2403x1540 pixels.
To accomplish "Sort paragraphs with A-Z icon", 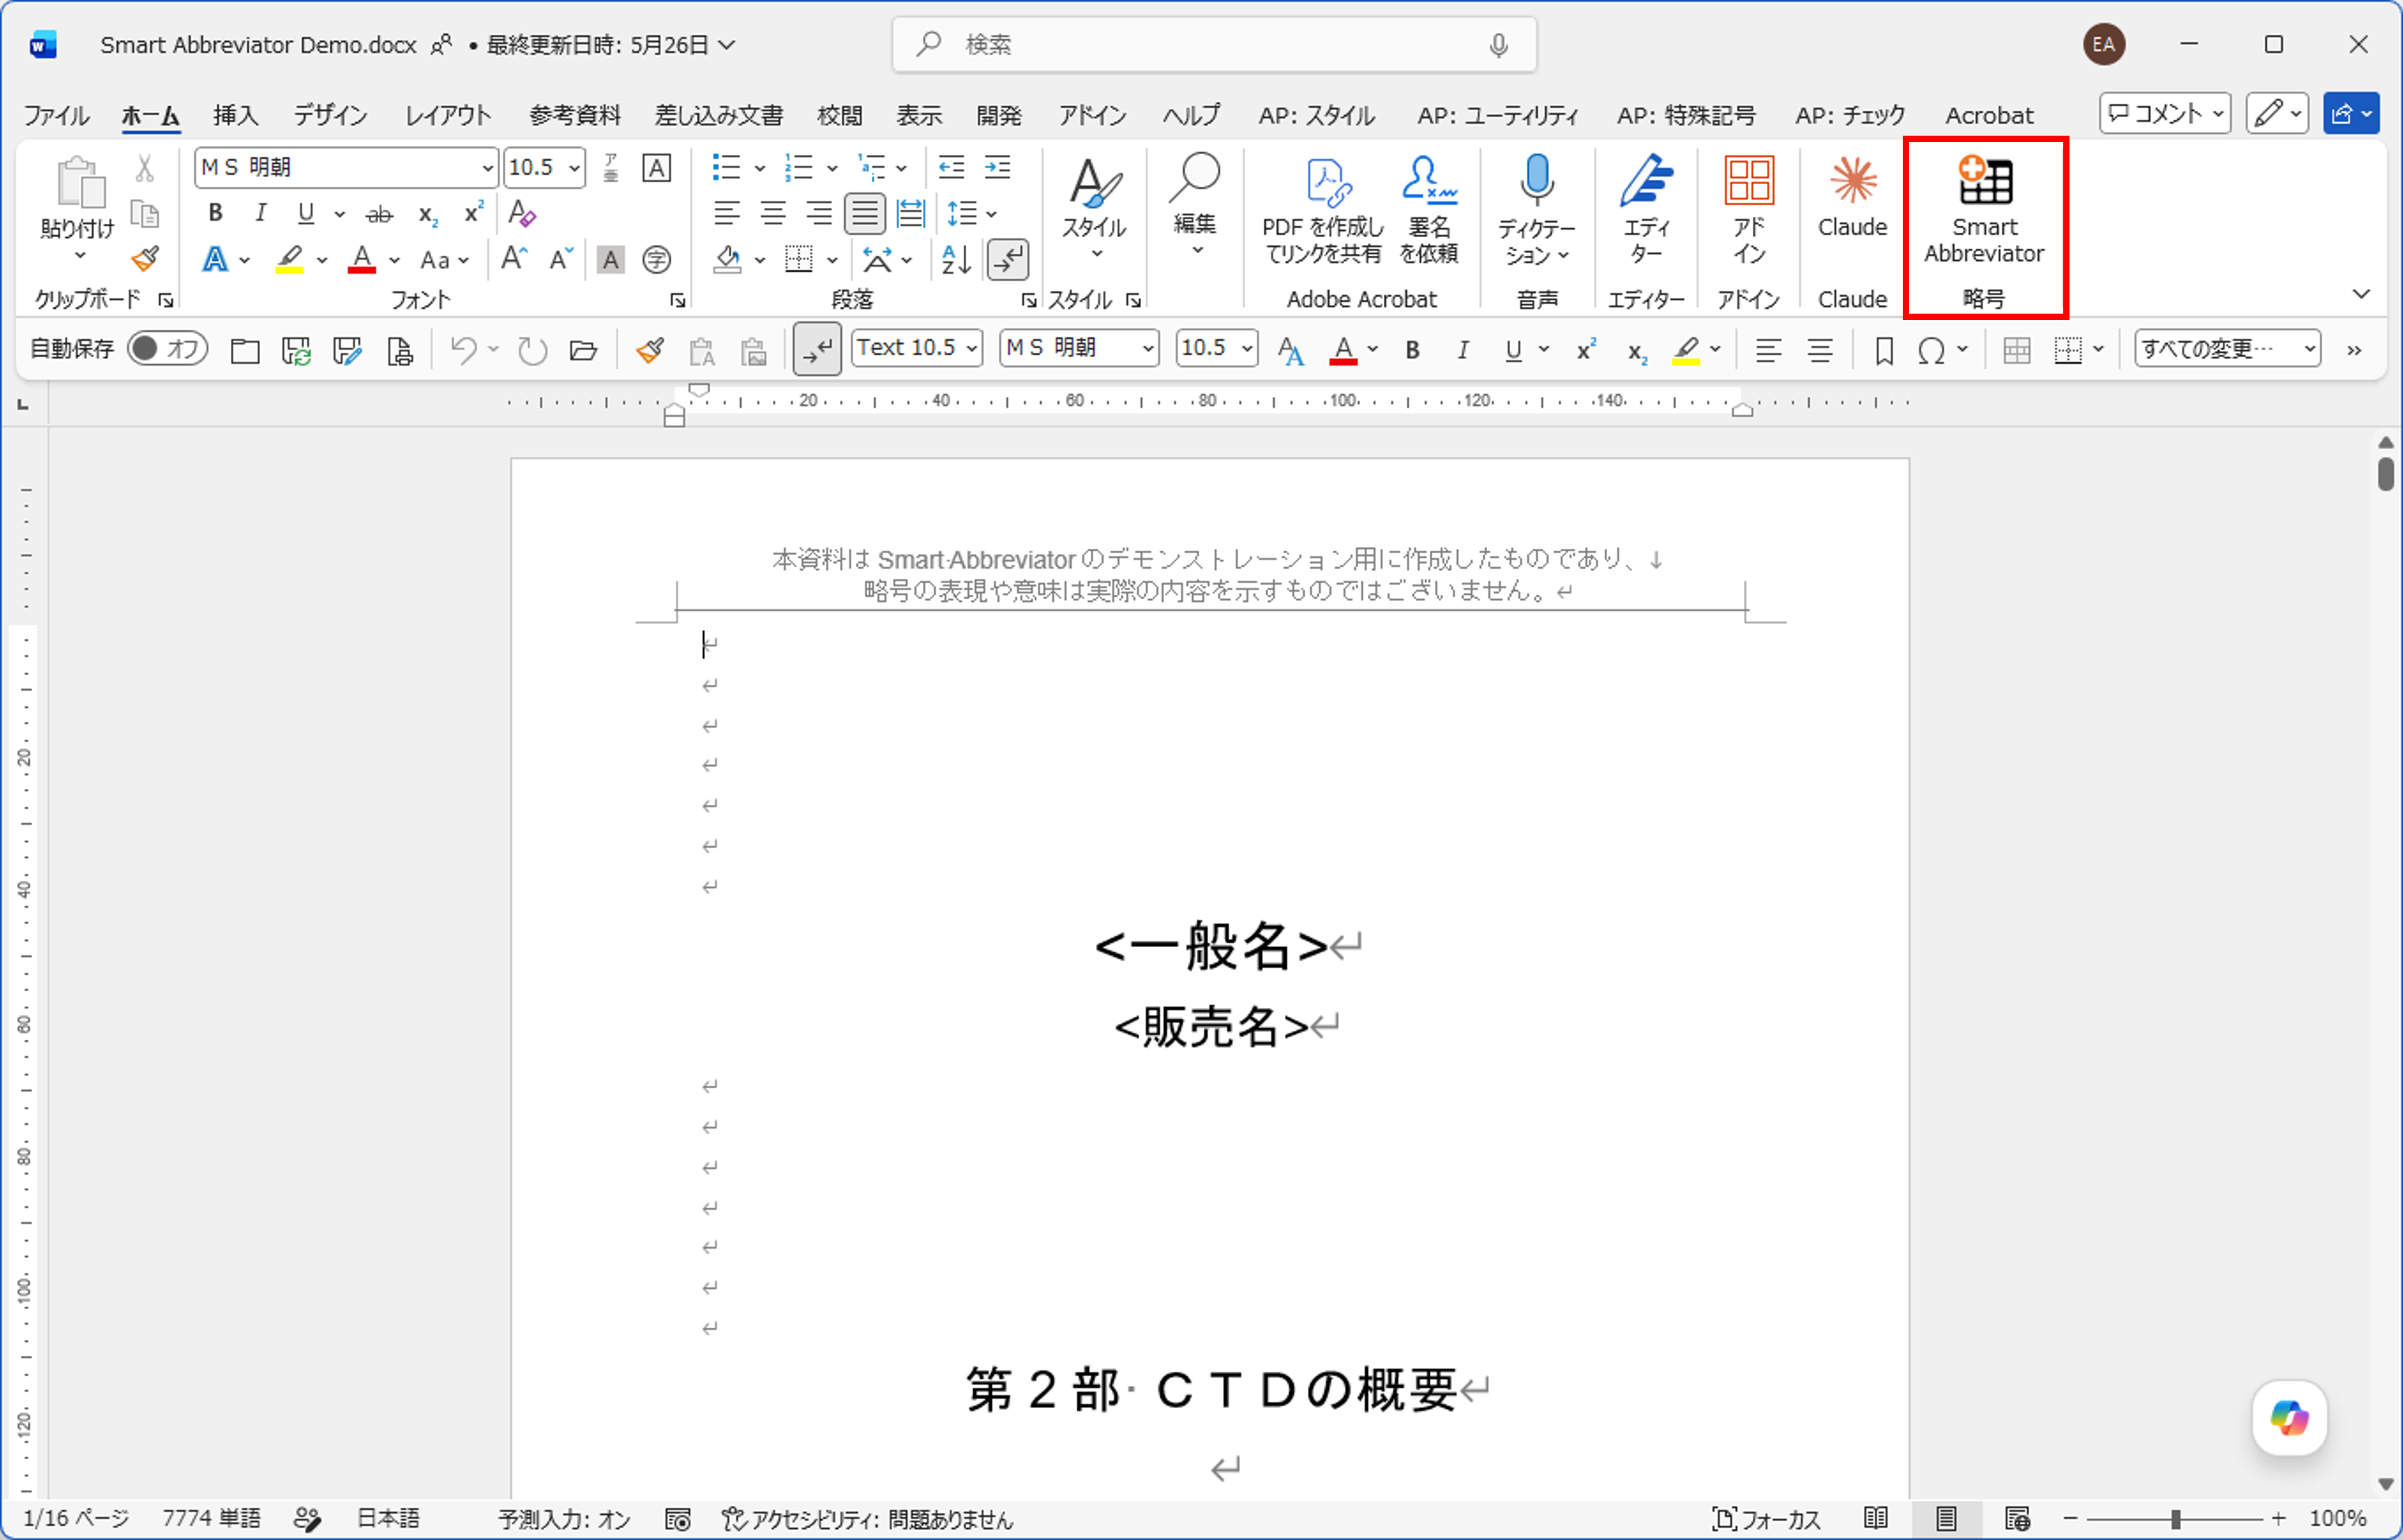I will (x=956, y=260).
